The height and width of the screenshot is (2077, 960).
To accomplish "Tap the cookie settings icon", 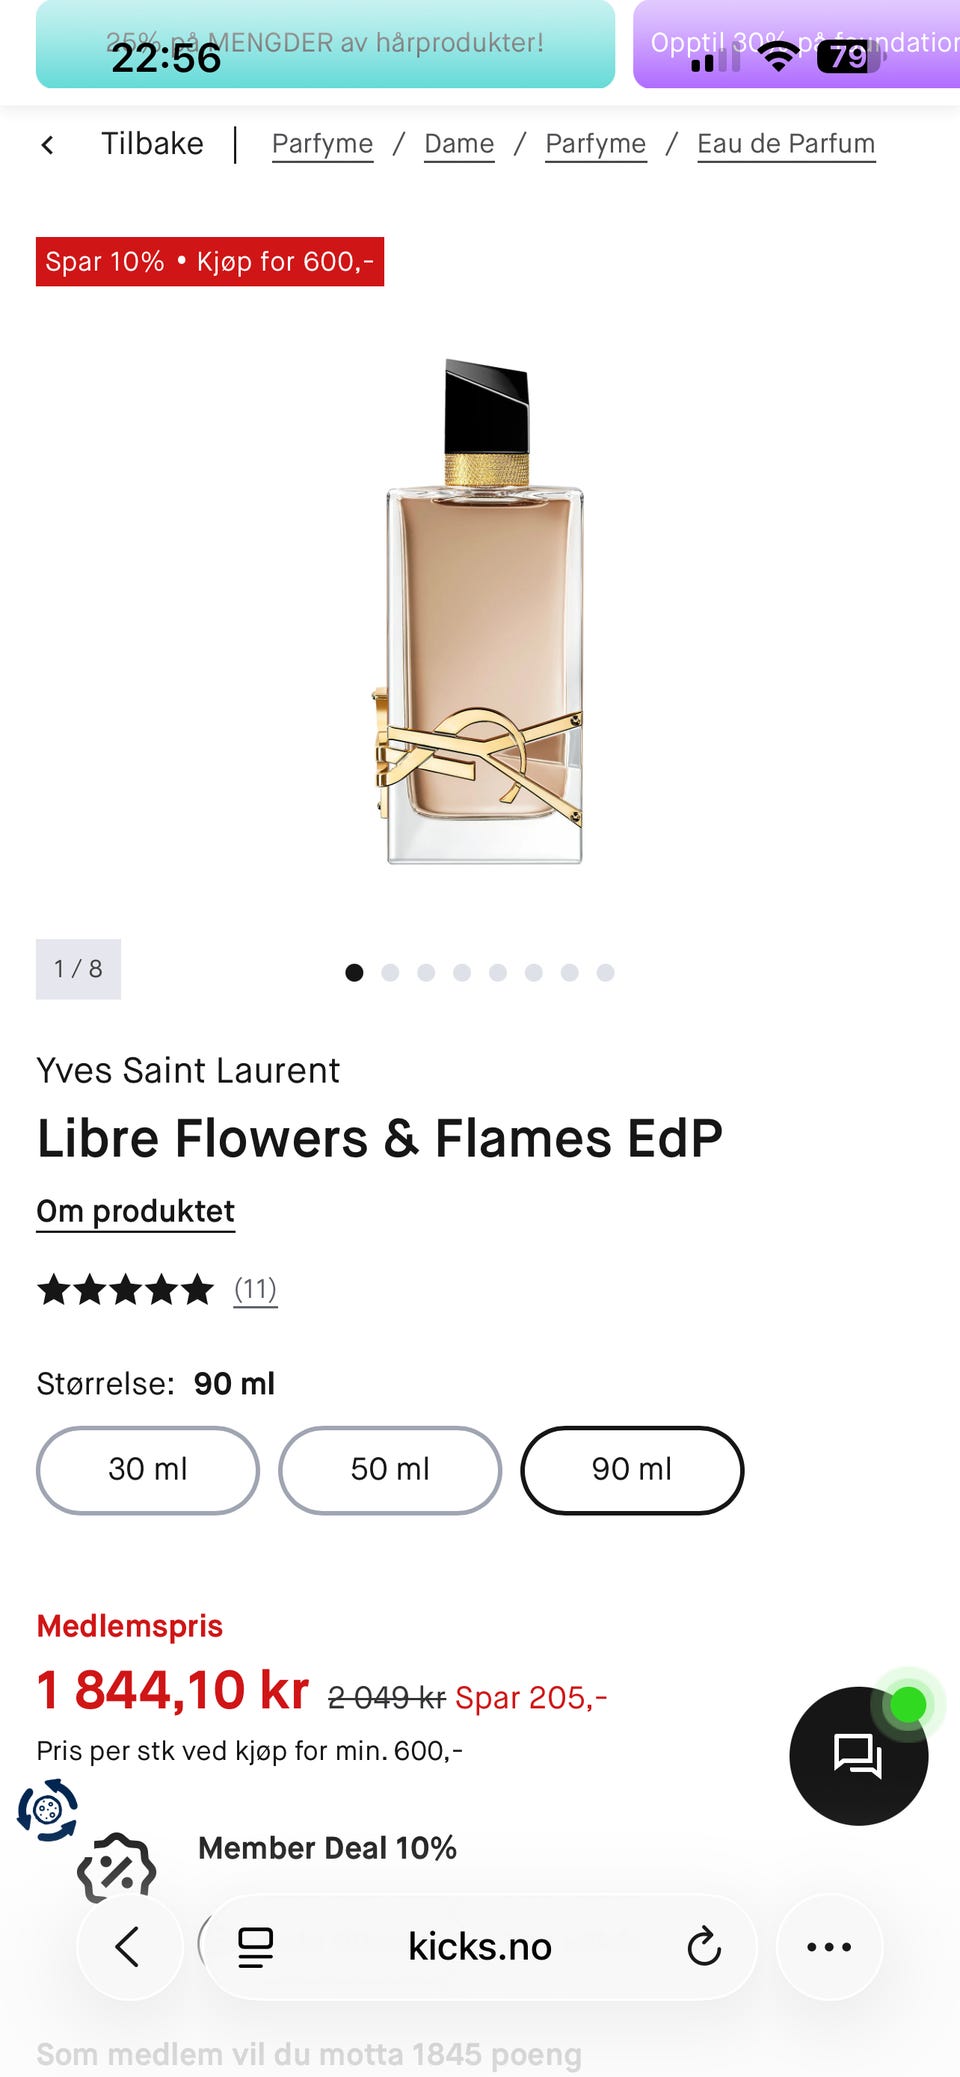I will point(47,1809).
